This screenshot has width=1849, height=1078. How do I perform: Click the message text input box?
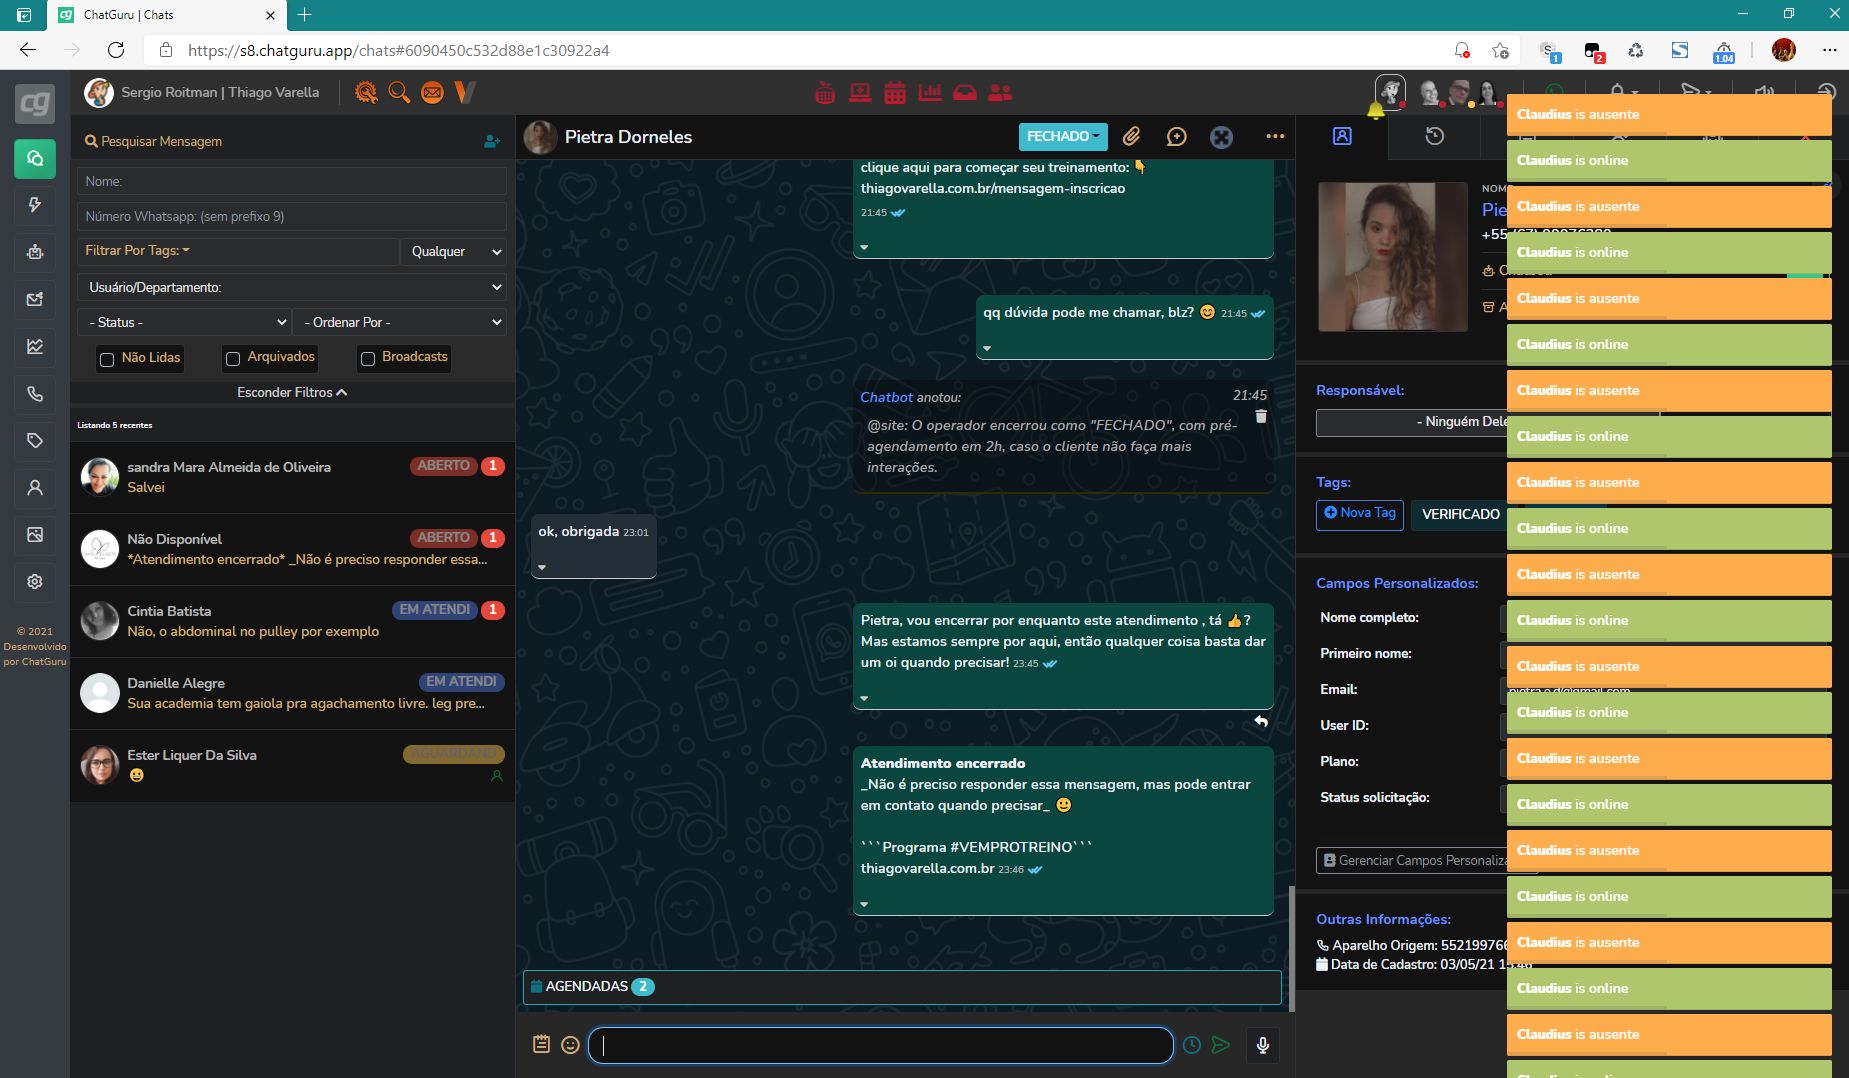pos(881,1045)
